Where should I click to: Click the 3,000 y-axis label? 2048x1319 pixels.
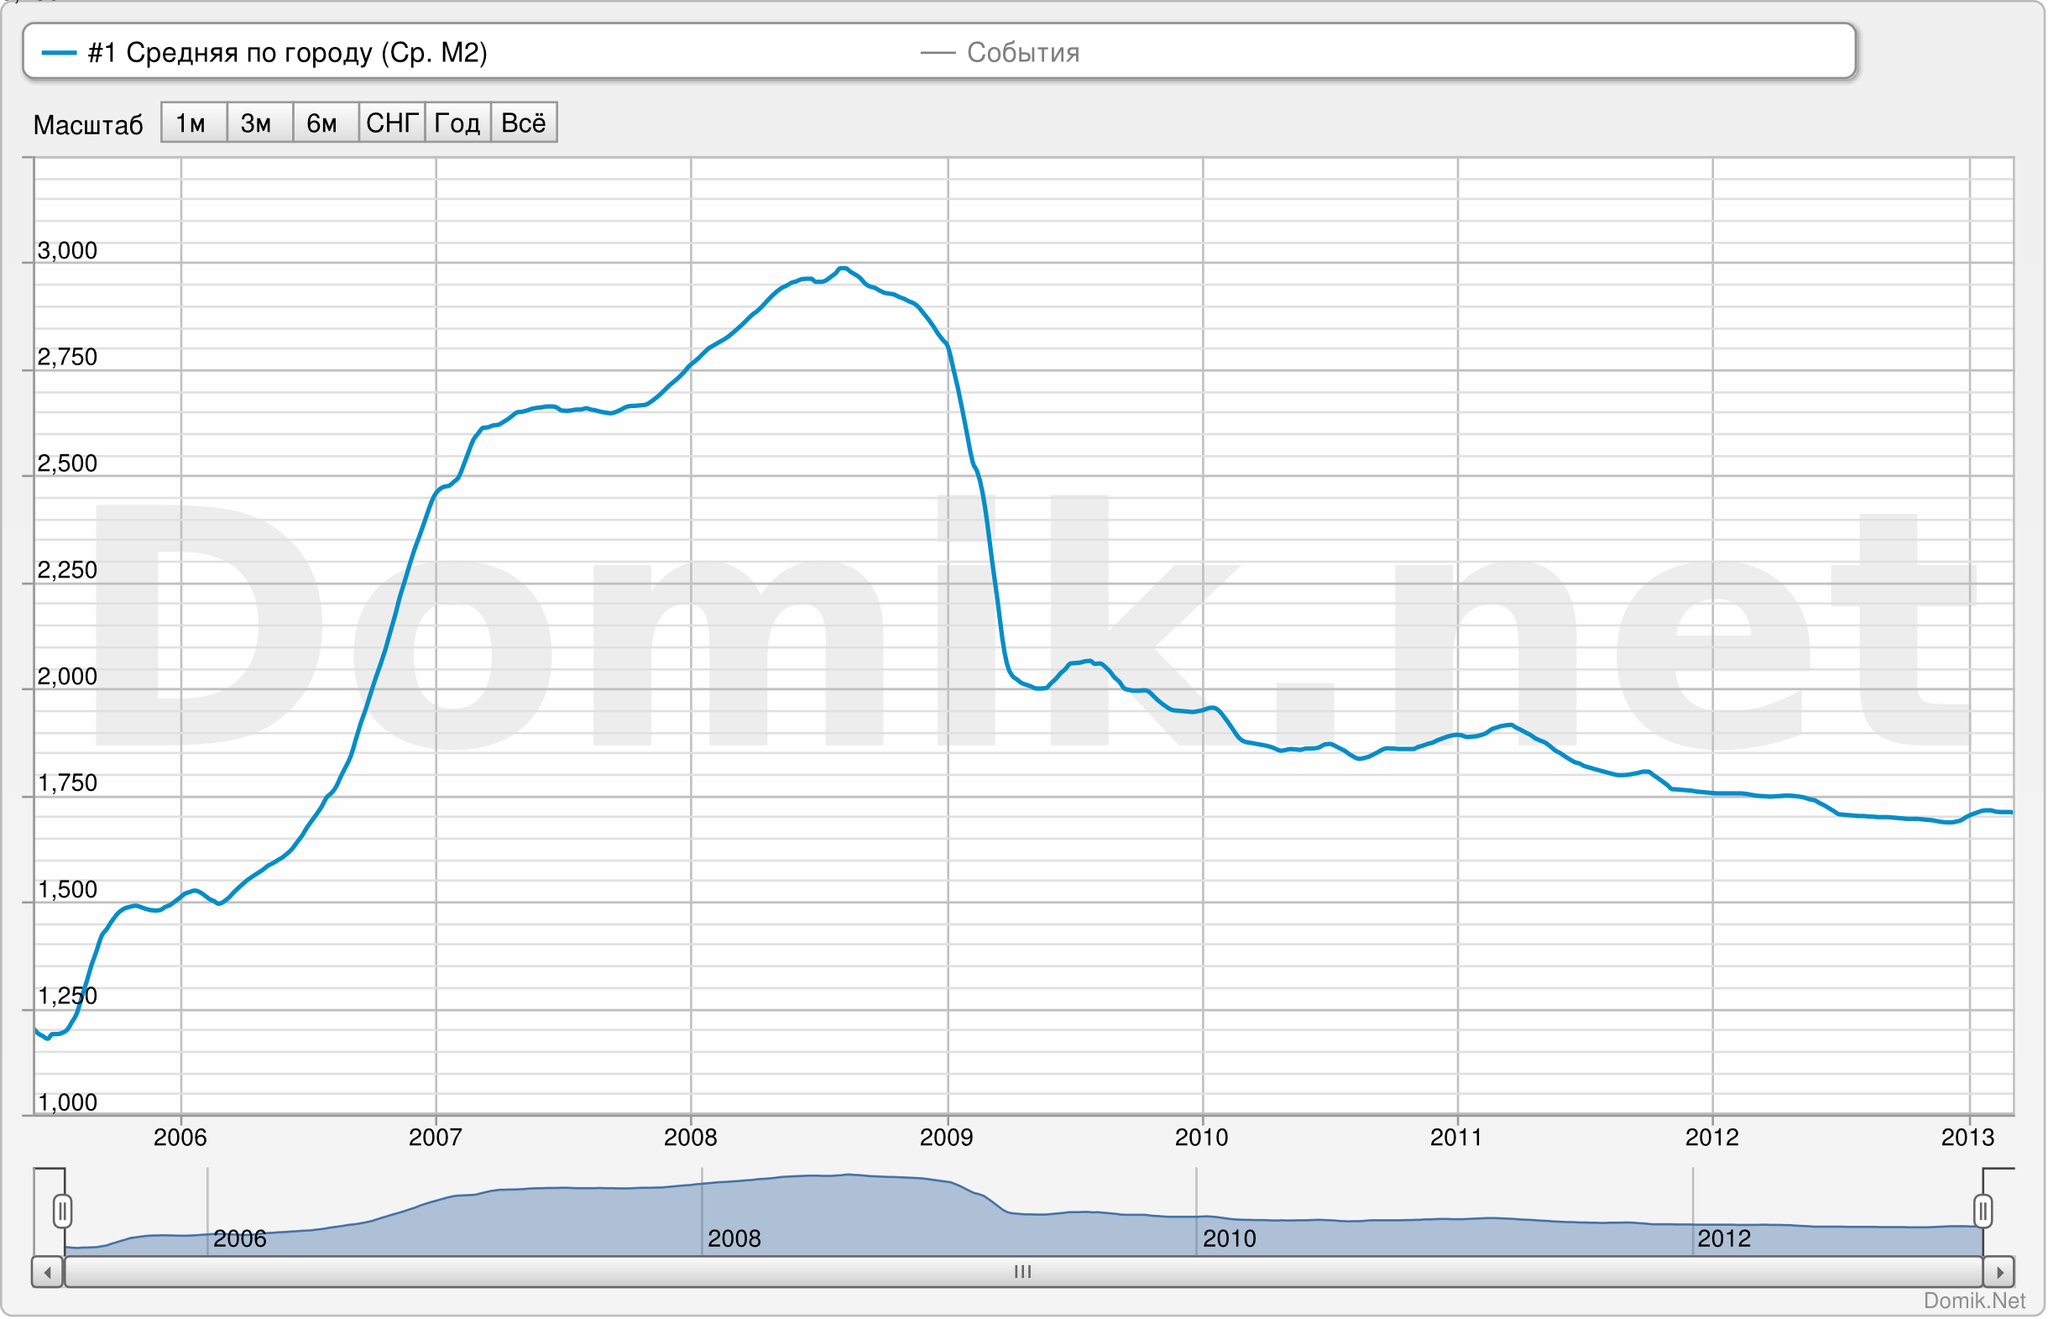[x=68, y=251]
